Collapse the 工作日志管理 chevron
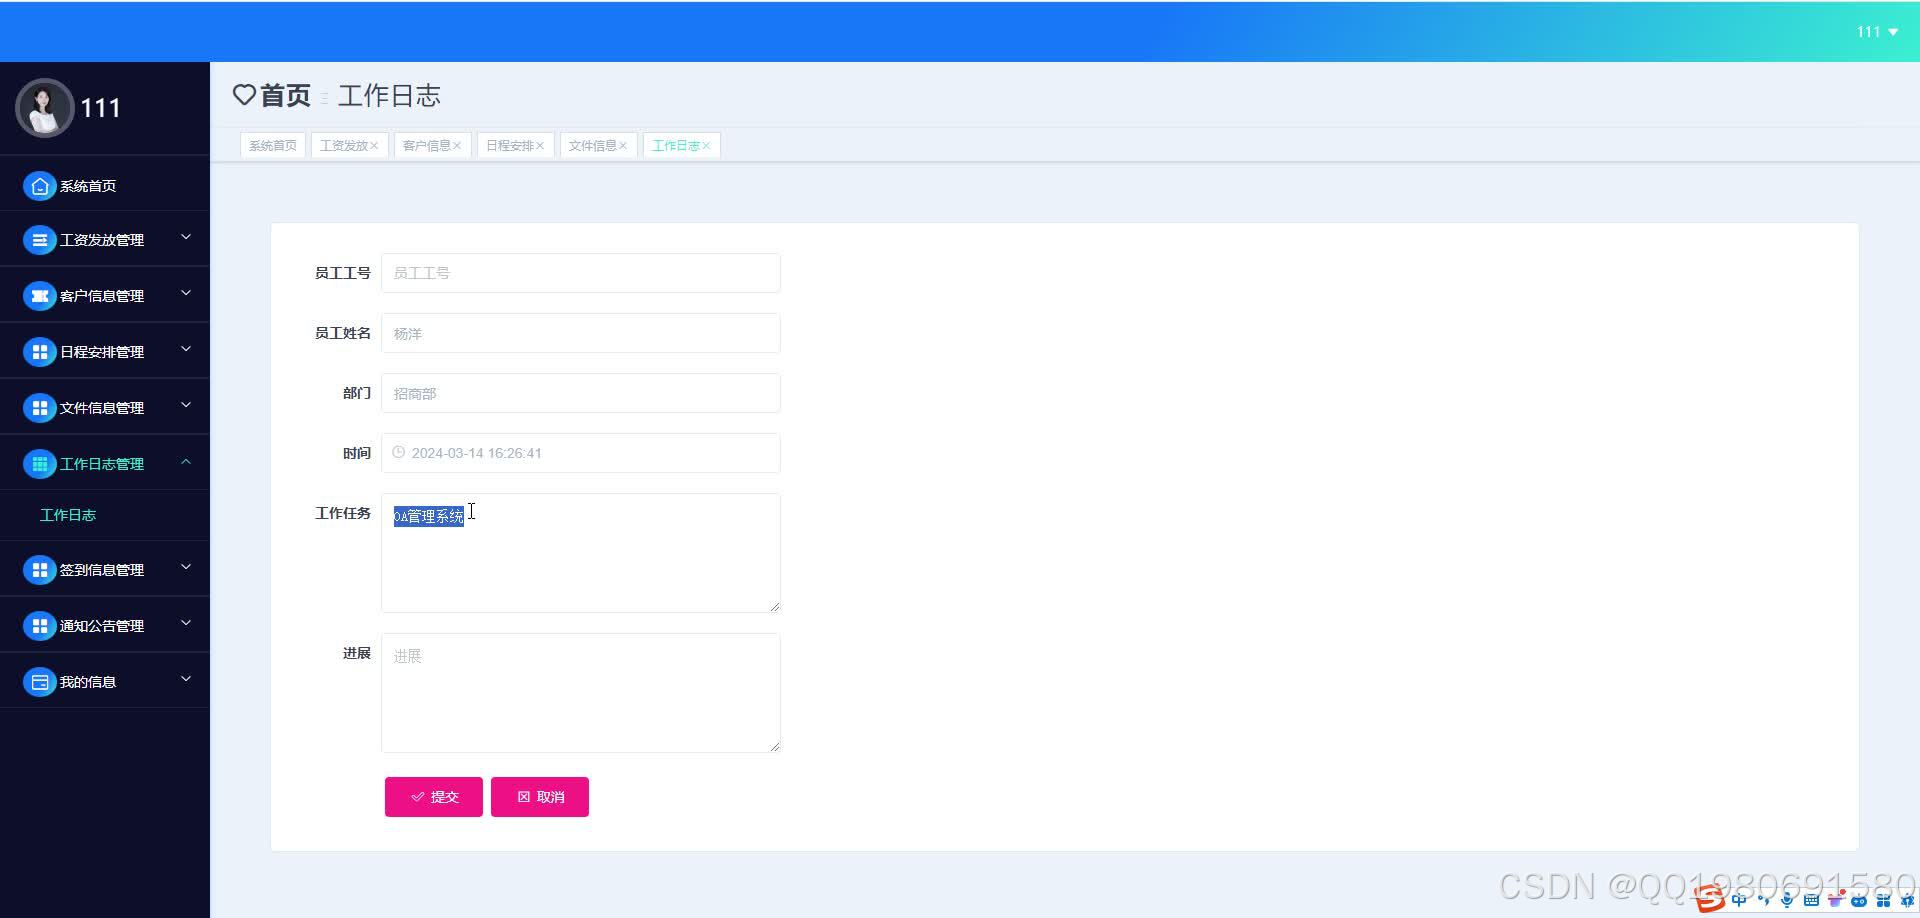Viewport: 1920px width, 918px height. [185, 462]
